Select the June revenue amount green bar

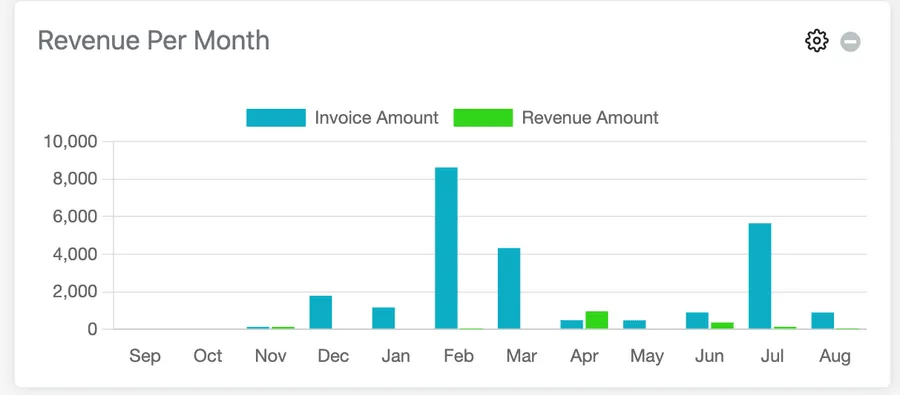coord(723,326)
